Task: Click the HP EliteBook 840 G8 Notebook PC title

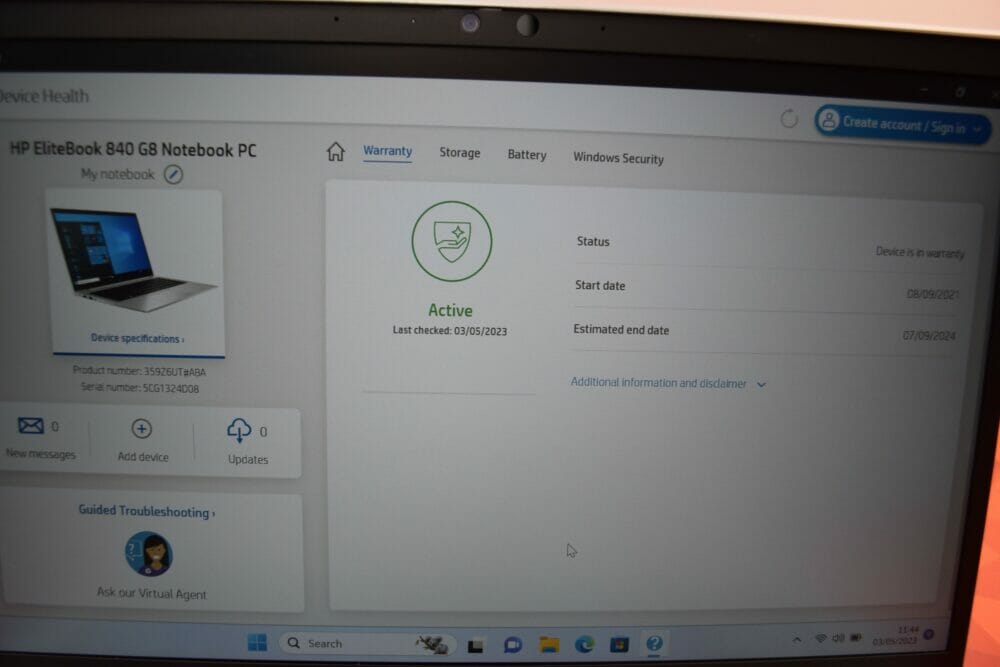Action: [133, 149]
